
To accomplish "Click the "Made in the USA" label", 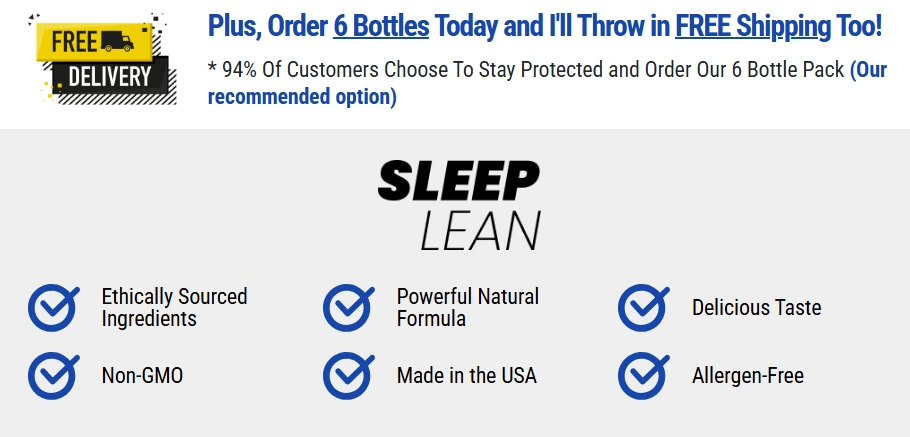I will [x=466, y=376].
